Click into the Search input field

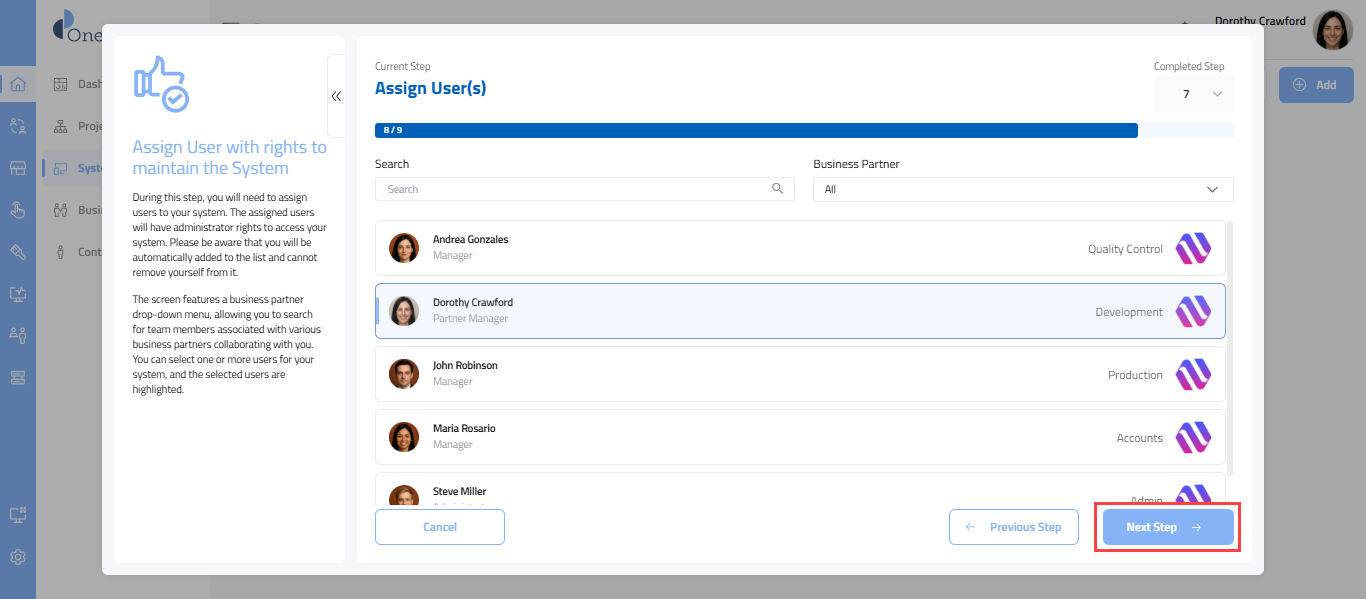(x=575, y=189)
